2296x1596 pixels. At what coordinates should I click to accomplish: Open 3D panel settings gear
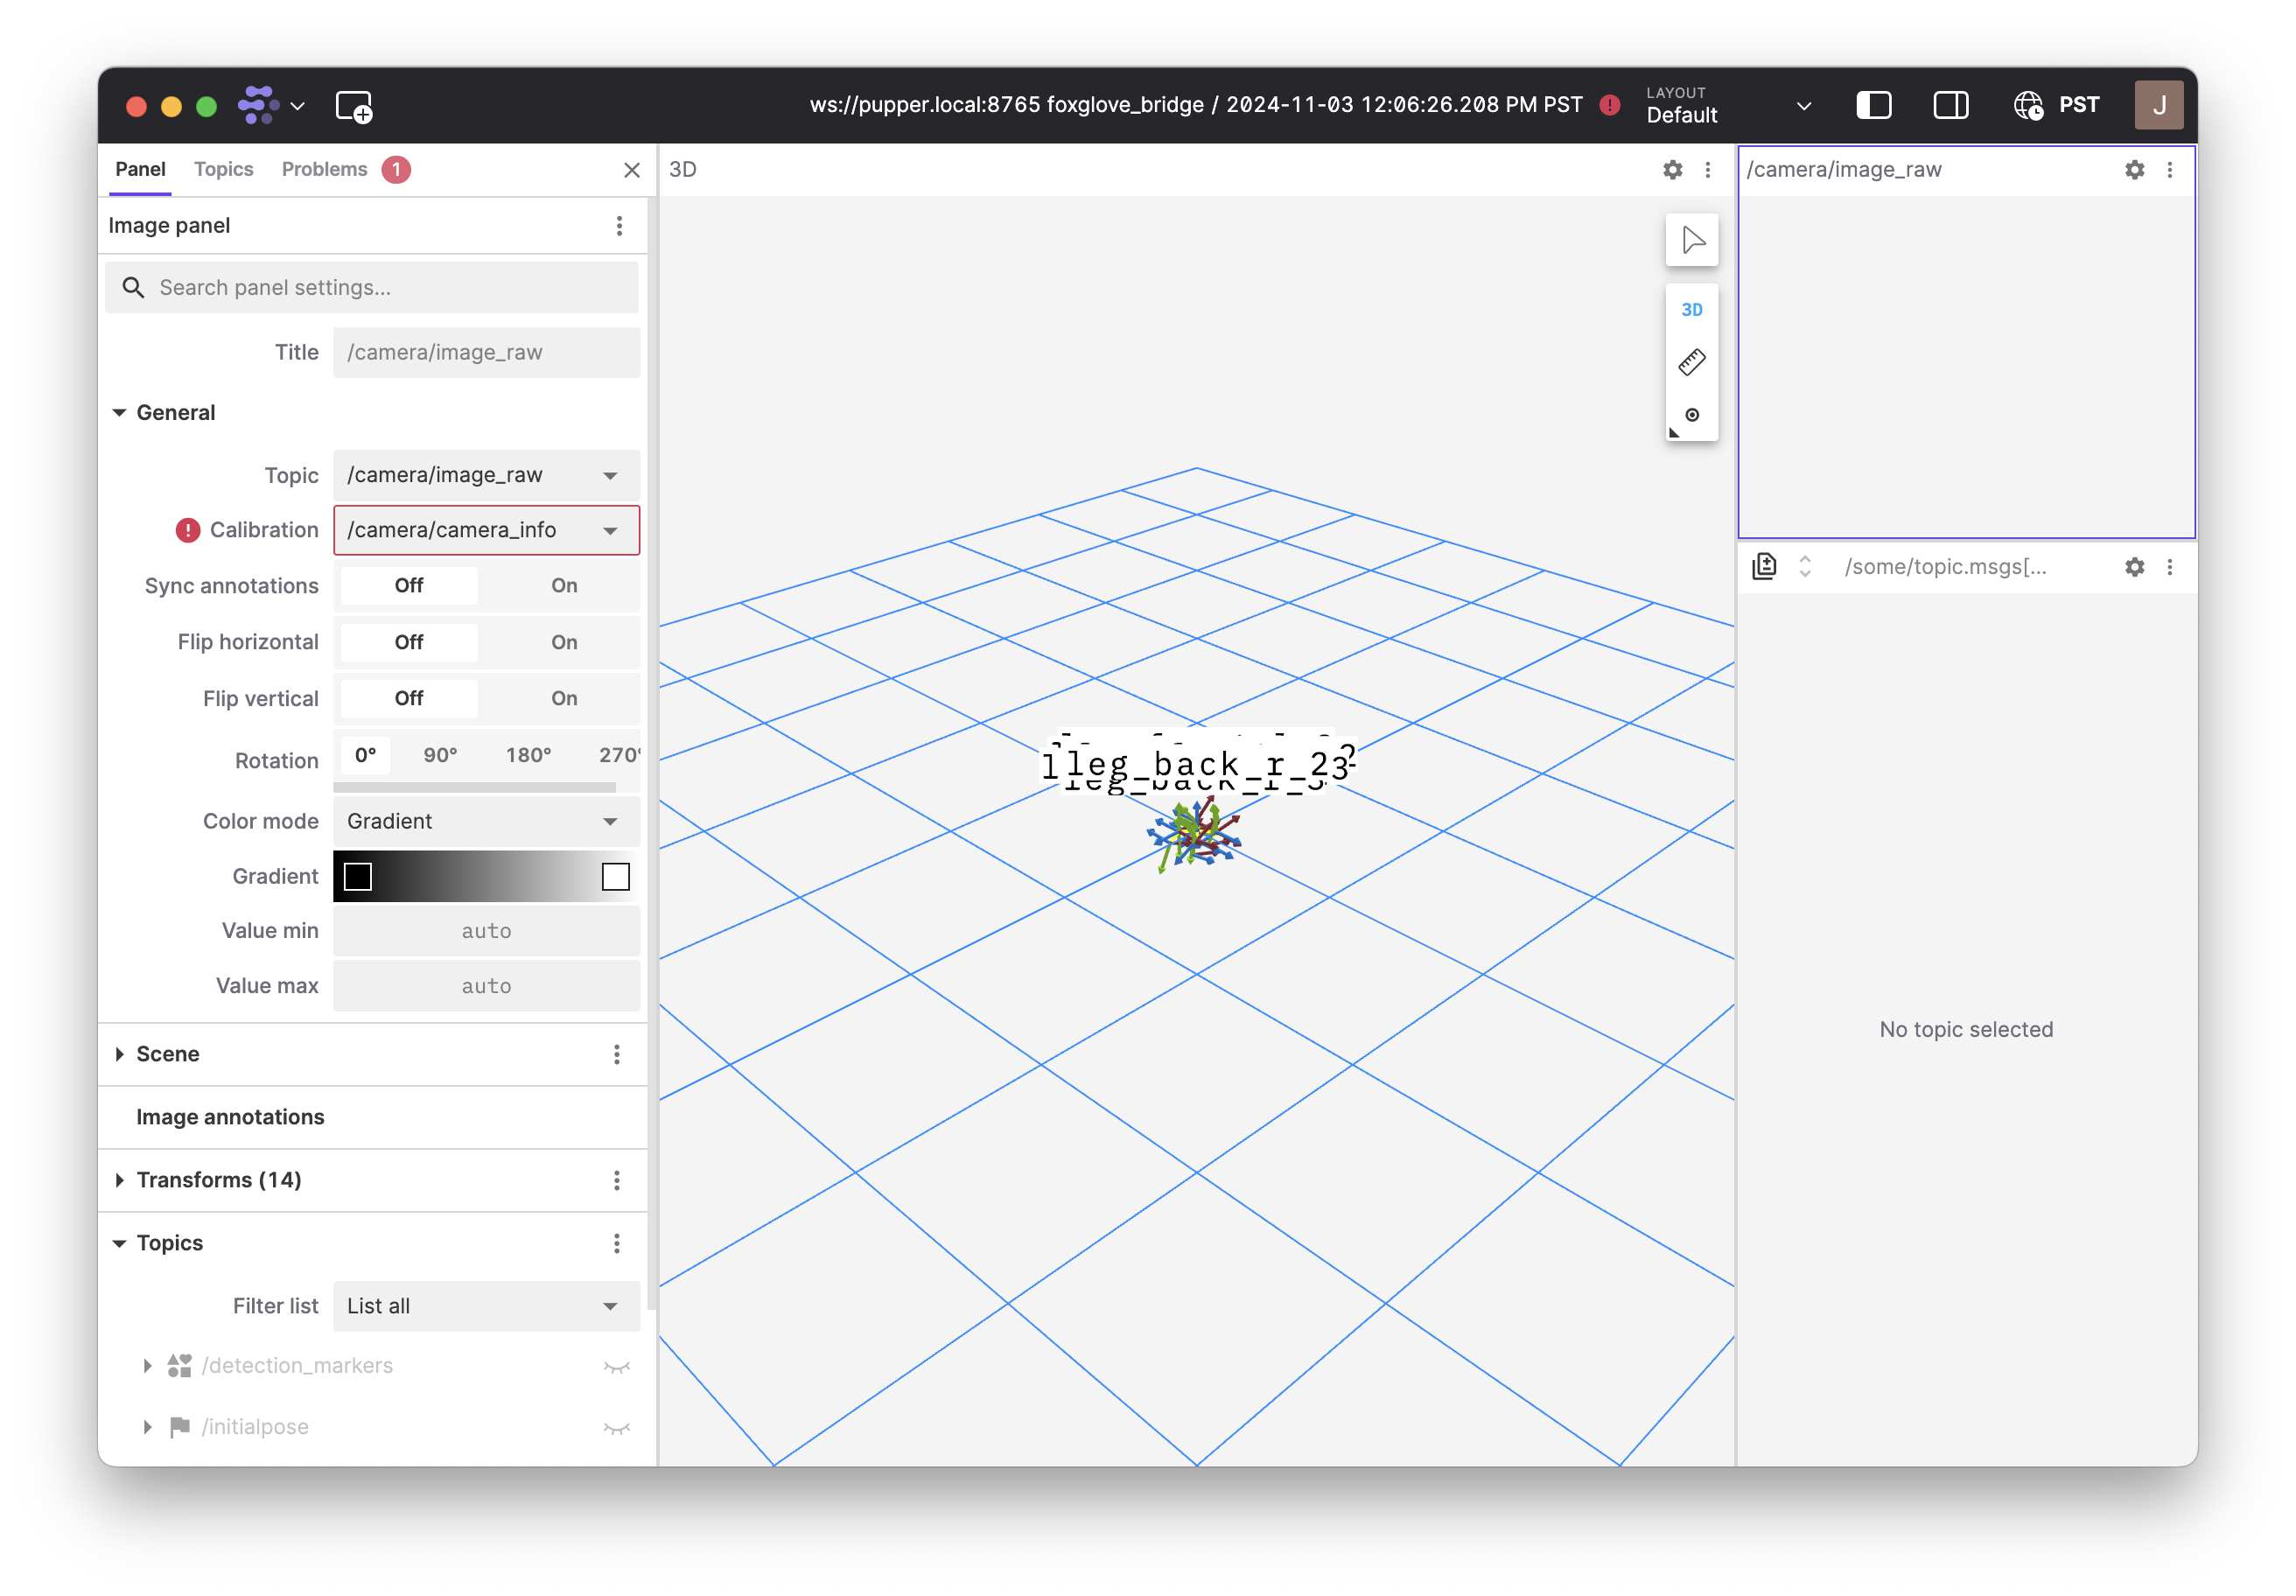pyautogui.click(x=1672, y=170)
